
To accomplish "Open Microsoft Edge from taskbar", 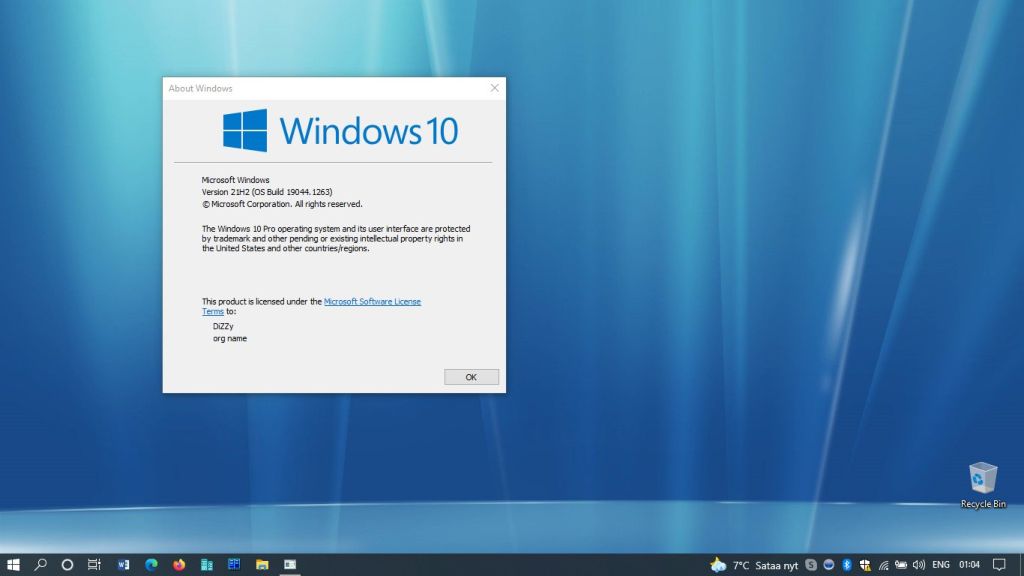I will [151, 564].
